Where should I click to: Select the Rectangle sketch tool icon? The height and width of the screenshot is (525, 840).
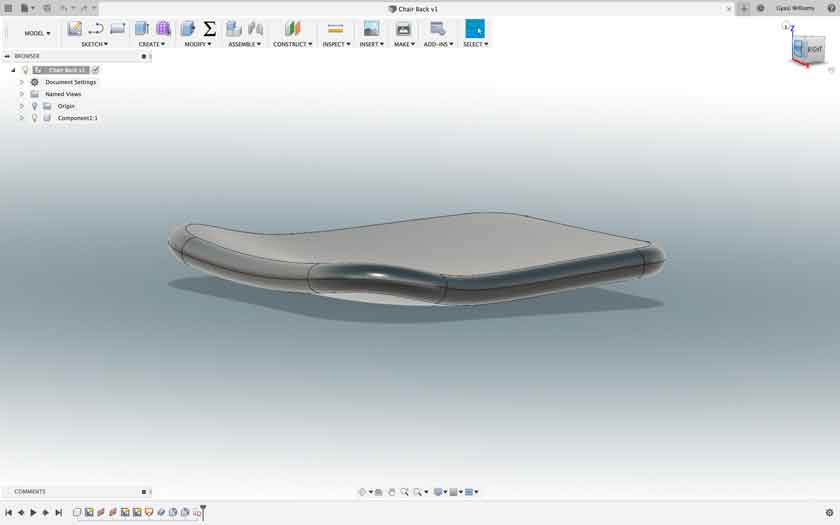coord(117,28)
